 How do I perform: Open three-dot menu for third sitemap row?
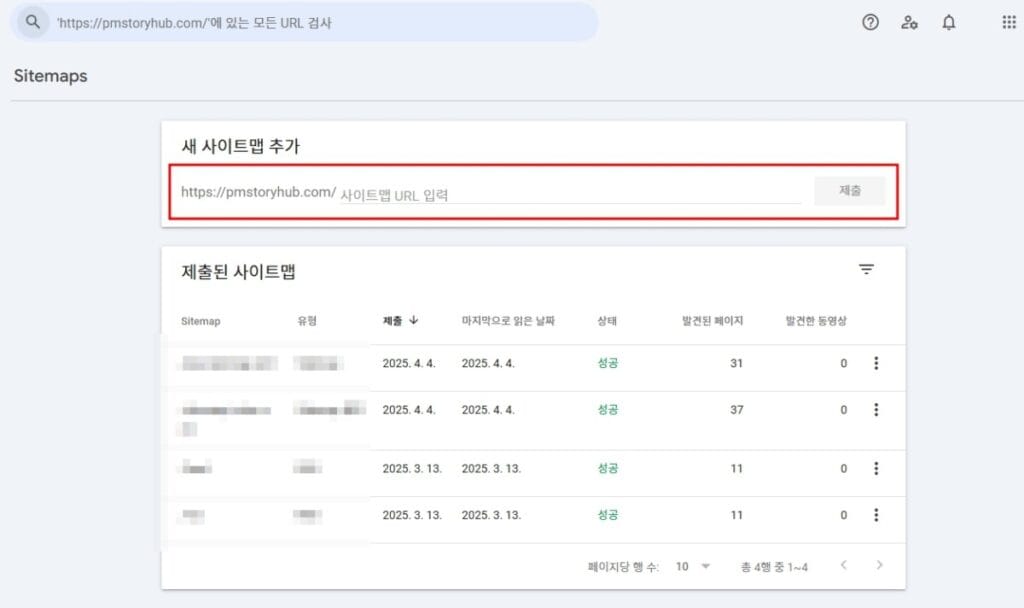pos(876,468)
